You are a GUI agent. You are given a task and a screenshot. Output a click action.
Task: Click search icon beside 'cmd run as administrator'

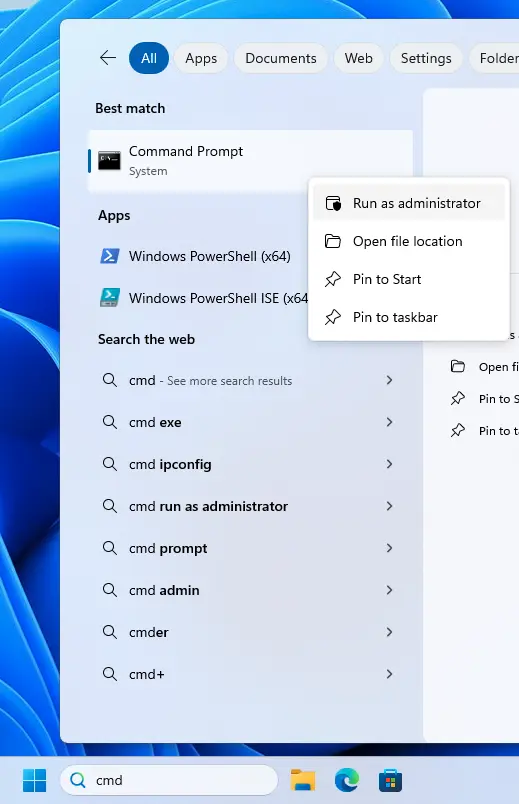(110, 507)
